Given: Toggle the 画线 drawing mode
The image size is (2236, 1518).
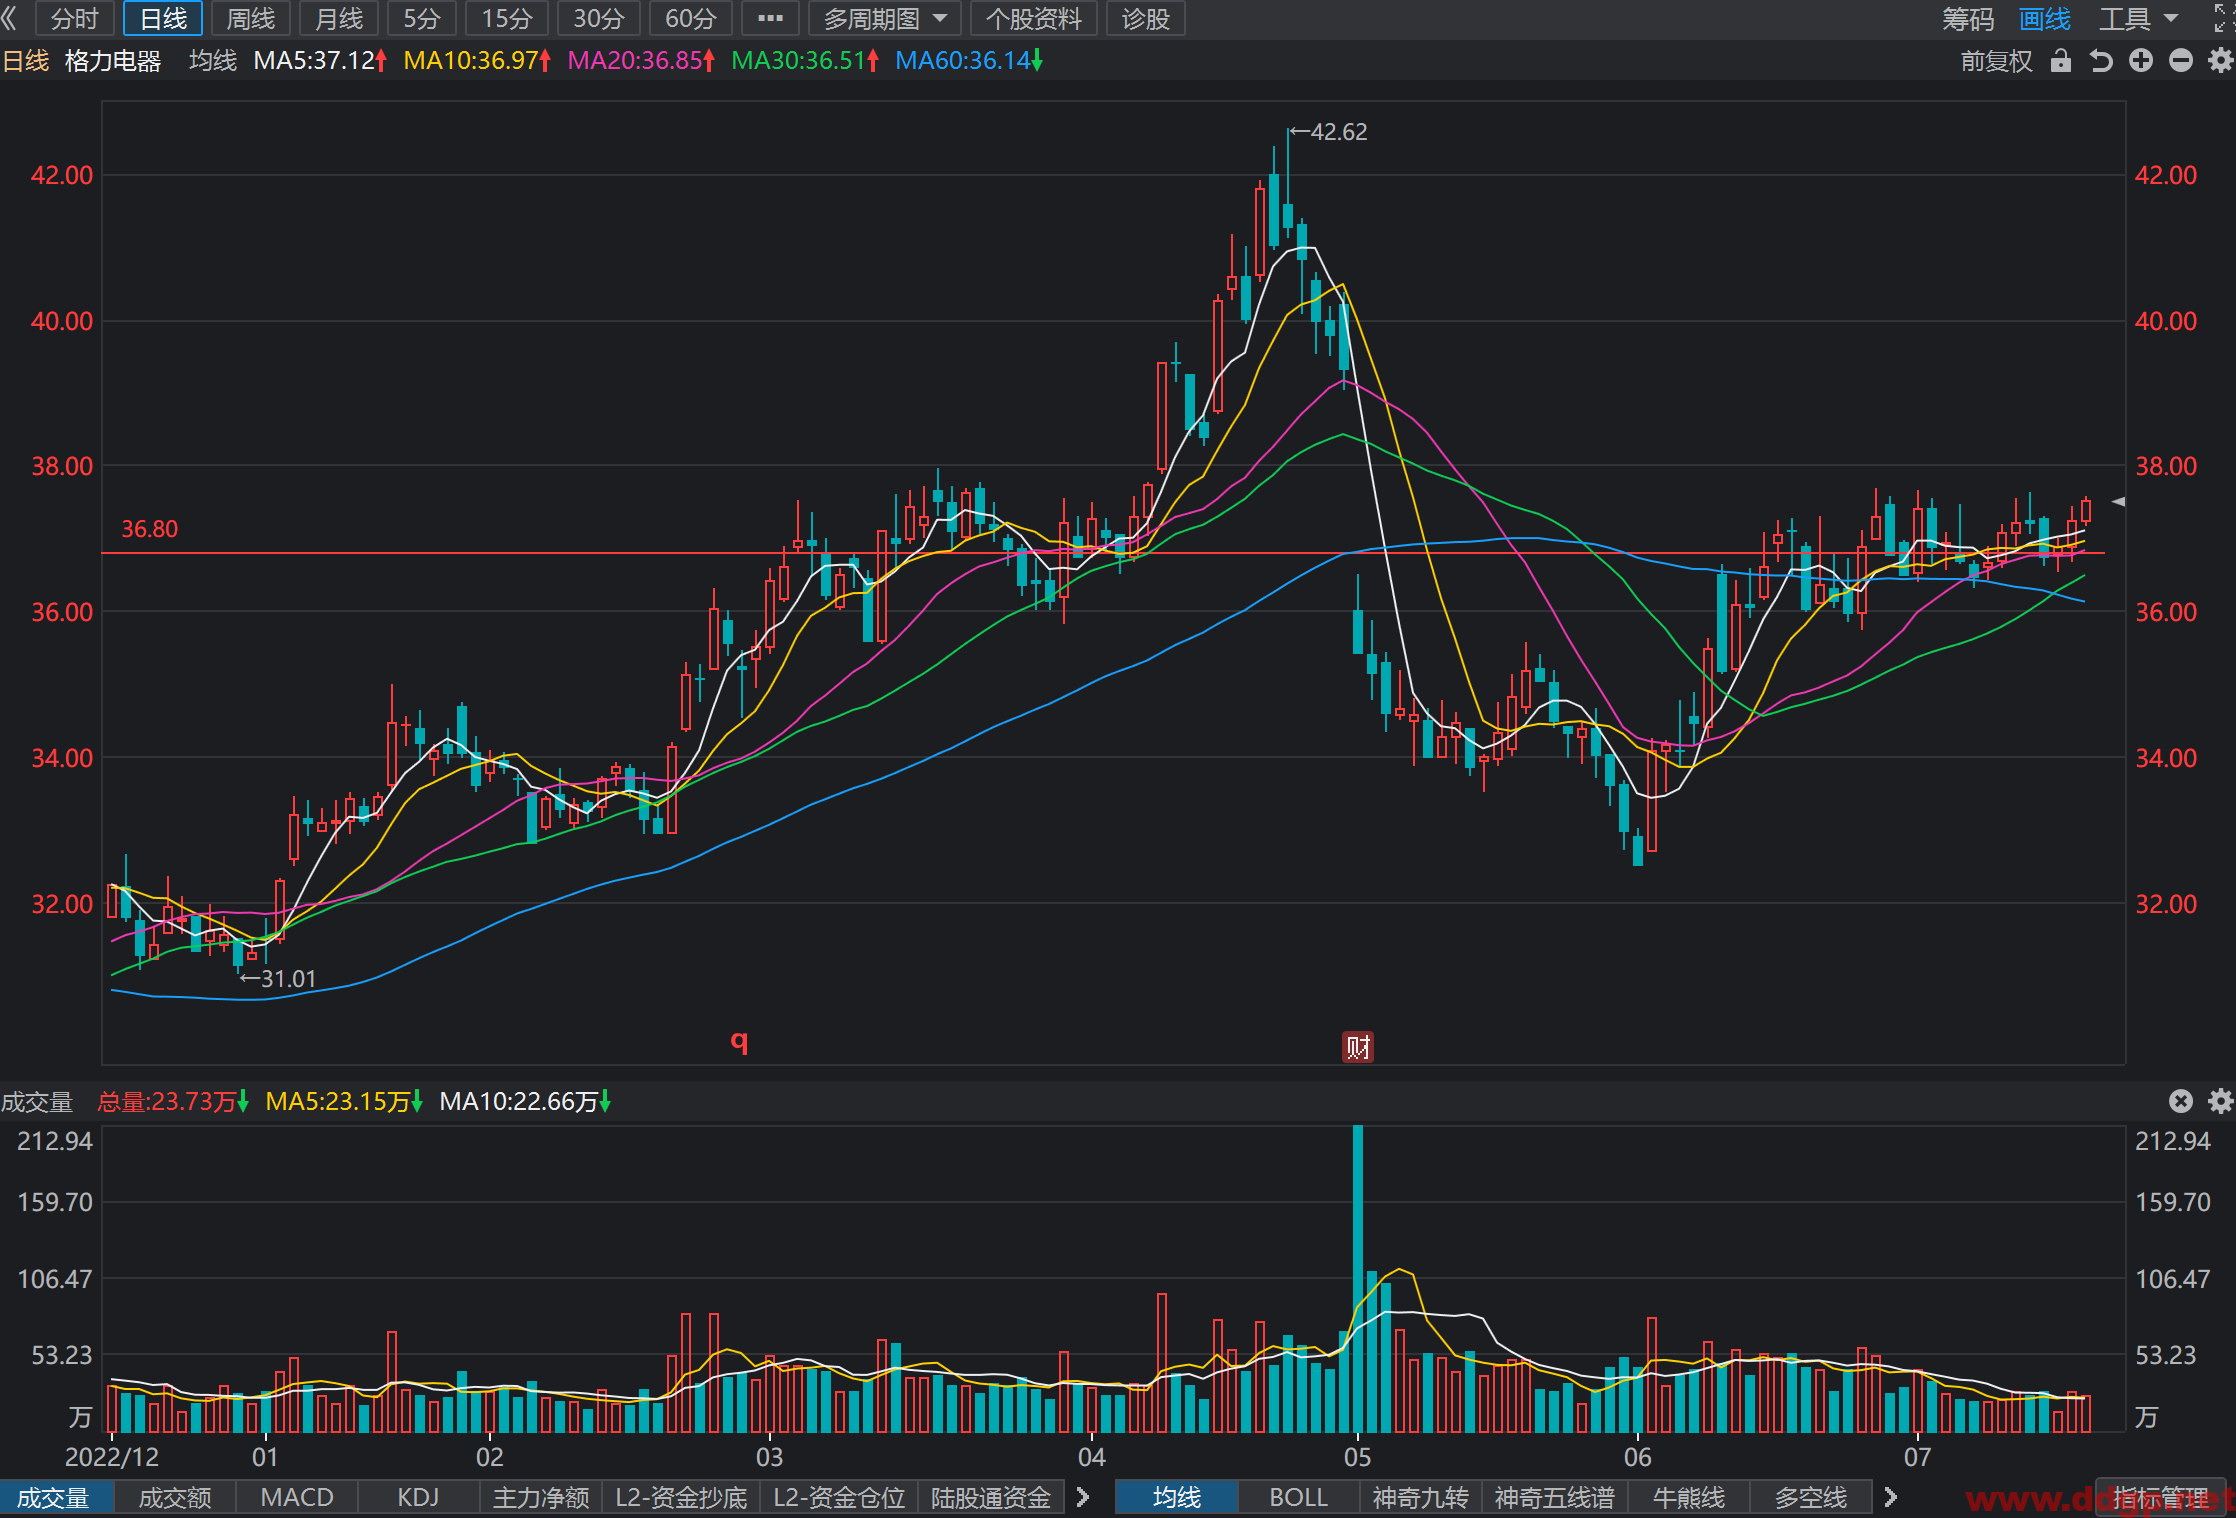Looking at the screenshot, I should click(2044, 19).
